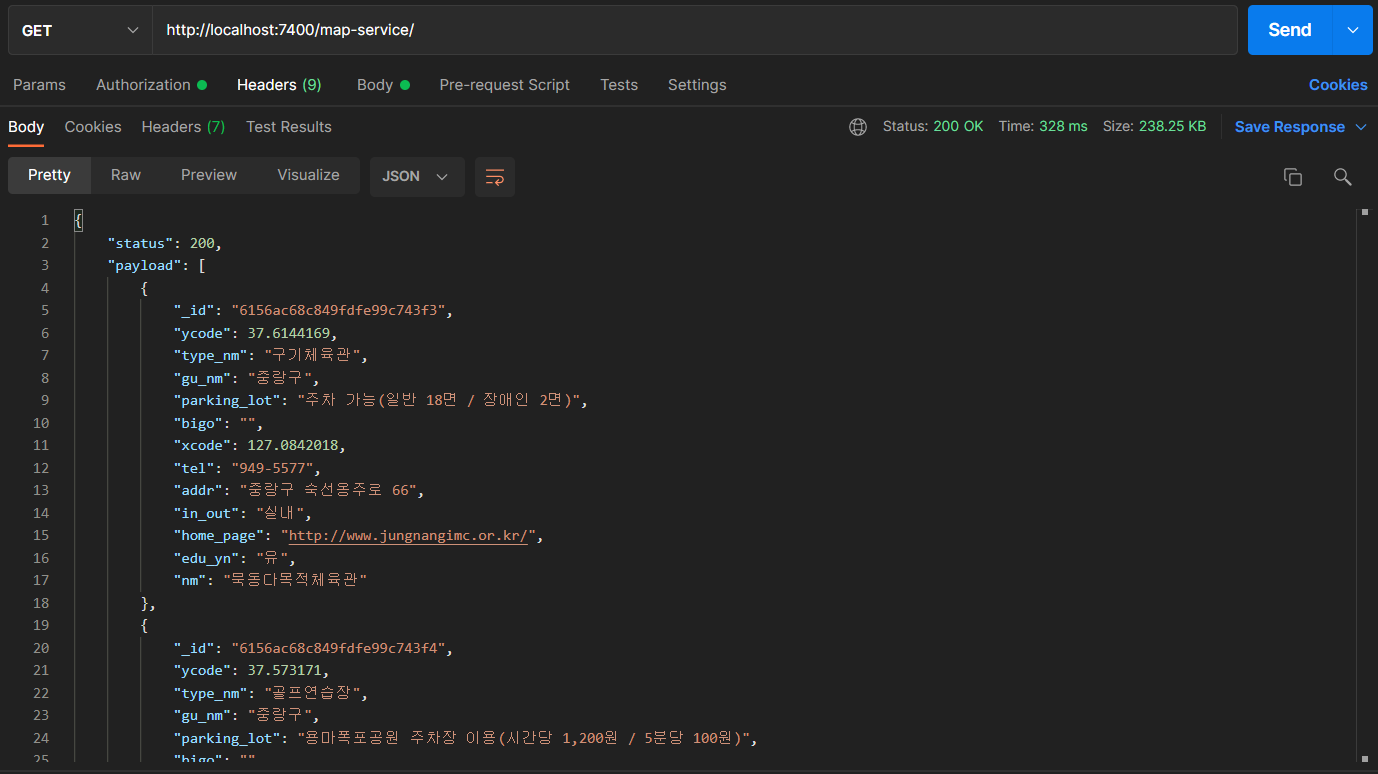Click first gu_nm line, line 8
1378x774 pixels.
[x=246, y=378]
